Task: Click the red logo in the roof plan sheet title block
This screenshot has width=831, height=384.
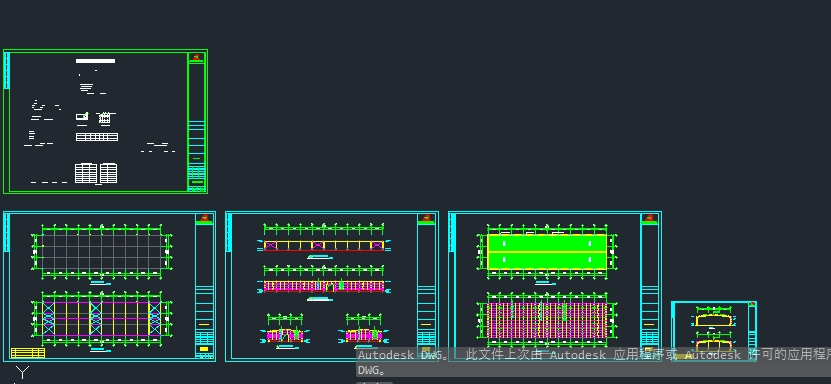Action: [x=650, y=218]
